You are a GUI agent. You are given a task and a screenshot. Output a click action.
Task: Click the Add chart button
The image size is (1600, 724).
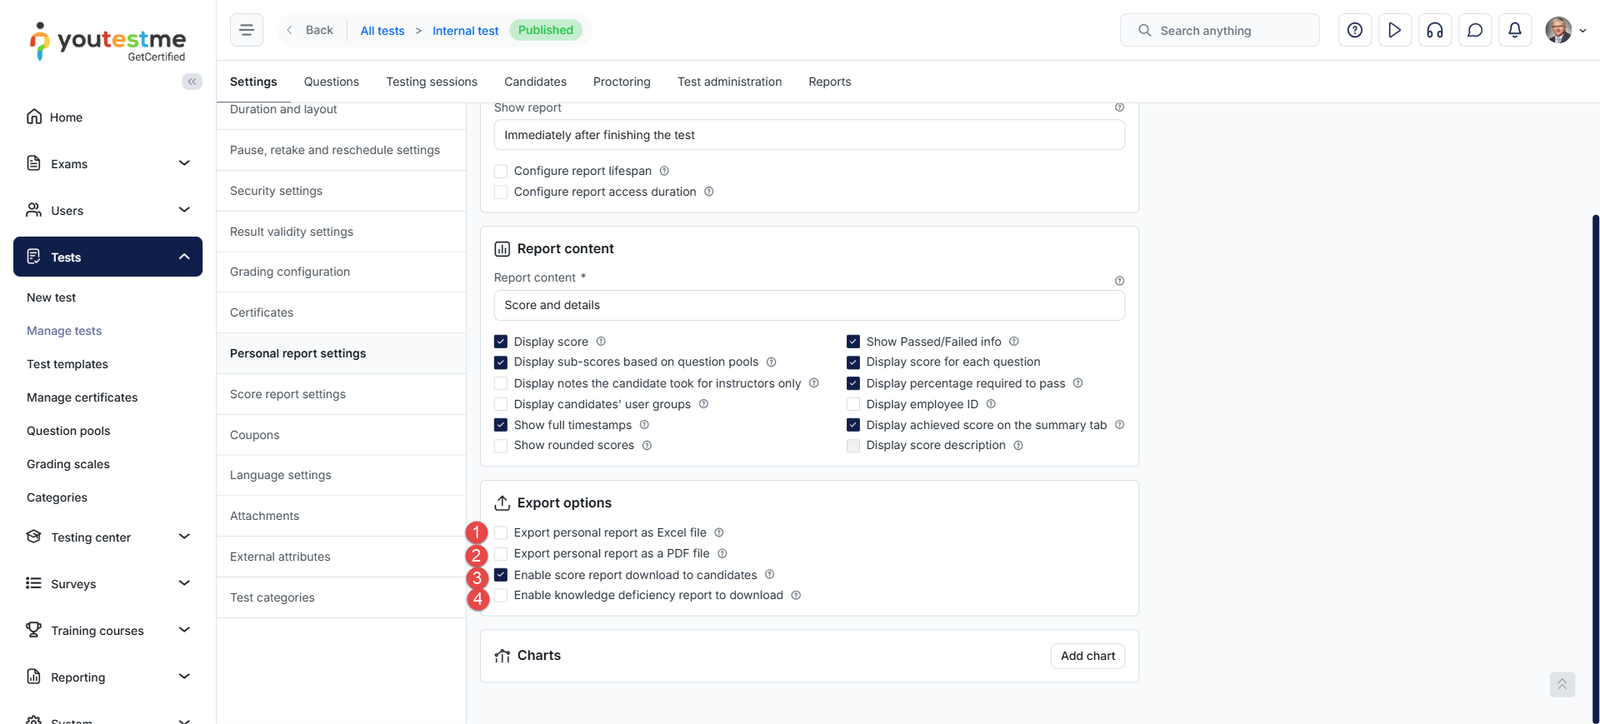pyautogui.click(x=1087, y=656)
